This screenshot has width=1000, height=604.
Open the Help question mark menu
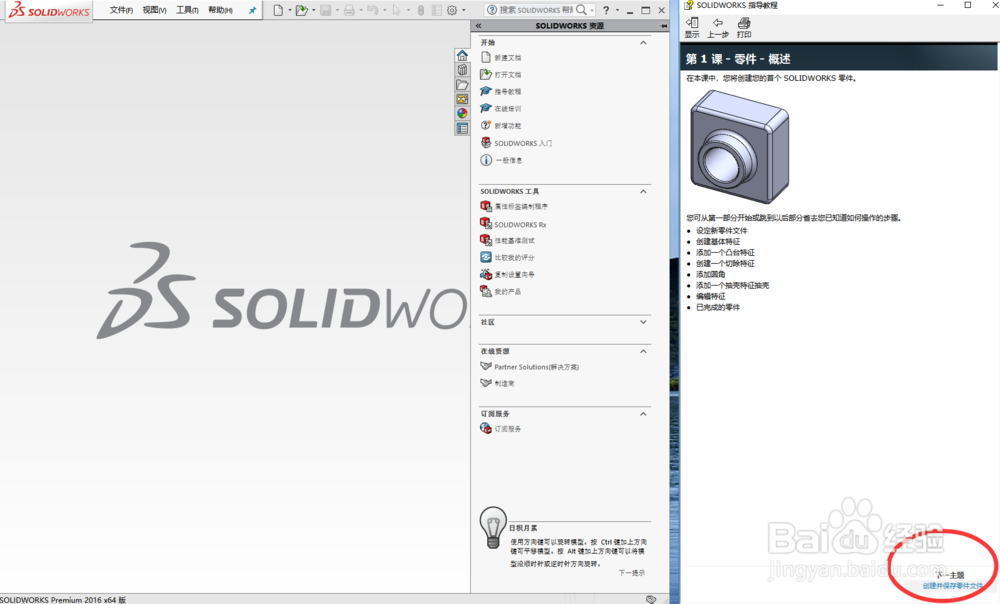click(x=607, y=10)
